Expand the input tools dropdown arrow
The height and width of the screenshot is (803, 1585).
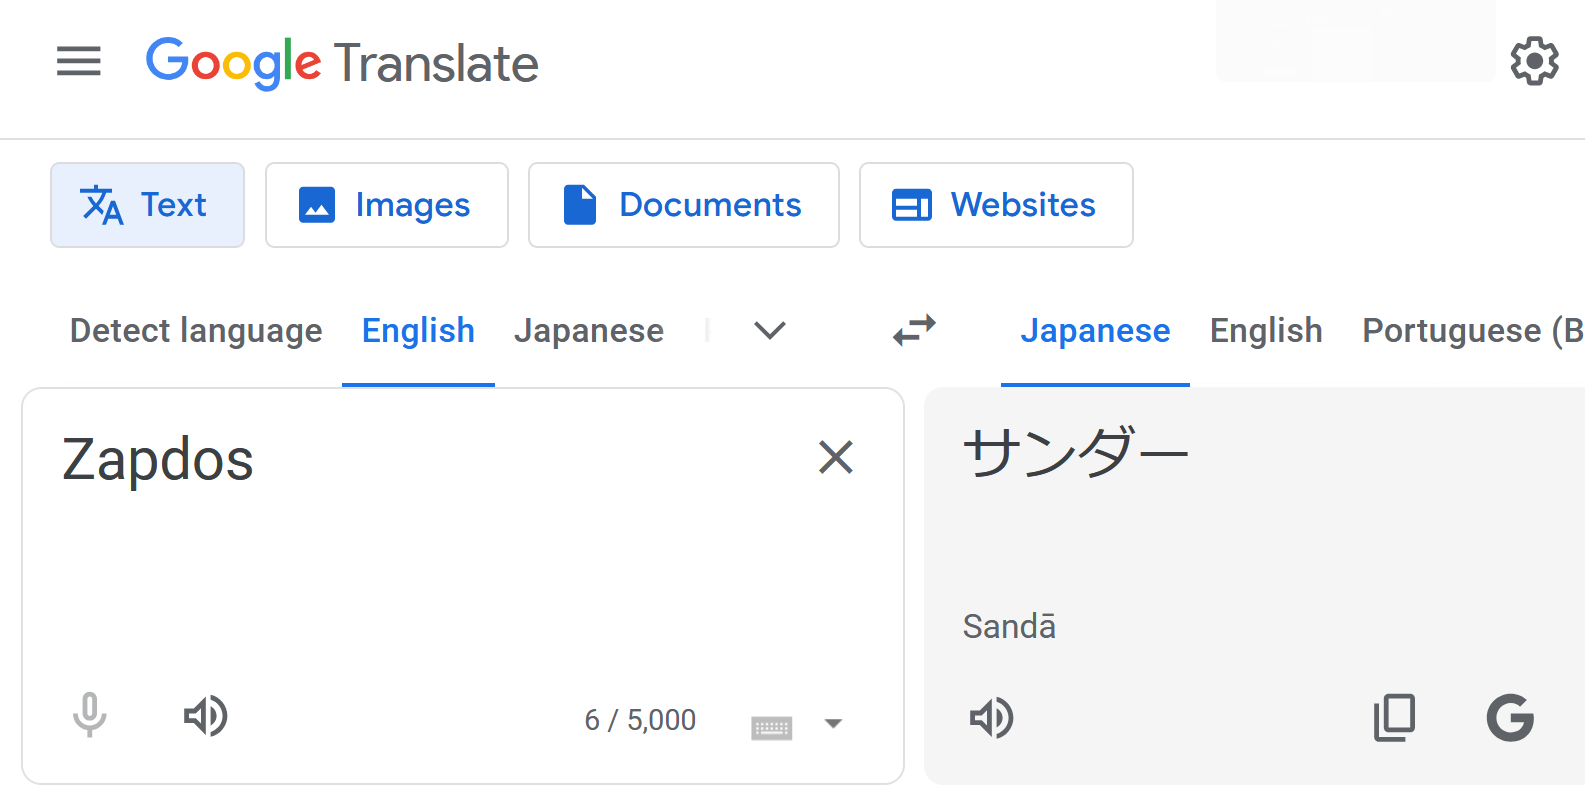(833, 724)
